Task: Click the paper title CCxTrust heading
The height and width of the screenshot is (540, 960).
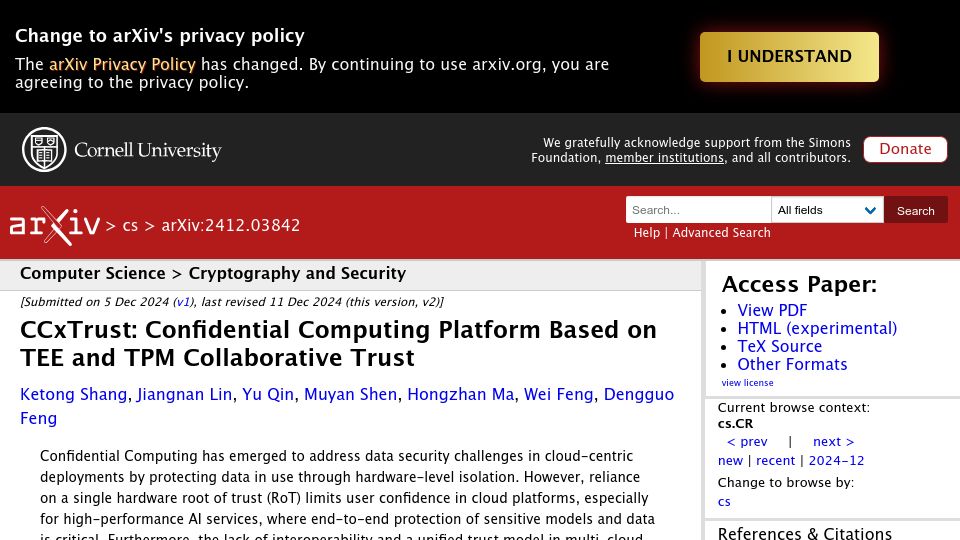Action: coord(338,343)
